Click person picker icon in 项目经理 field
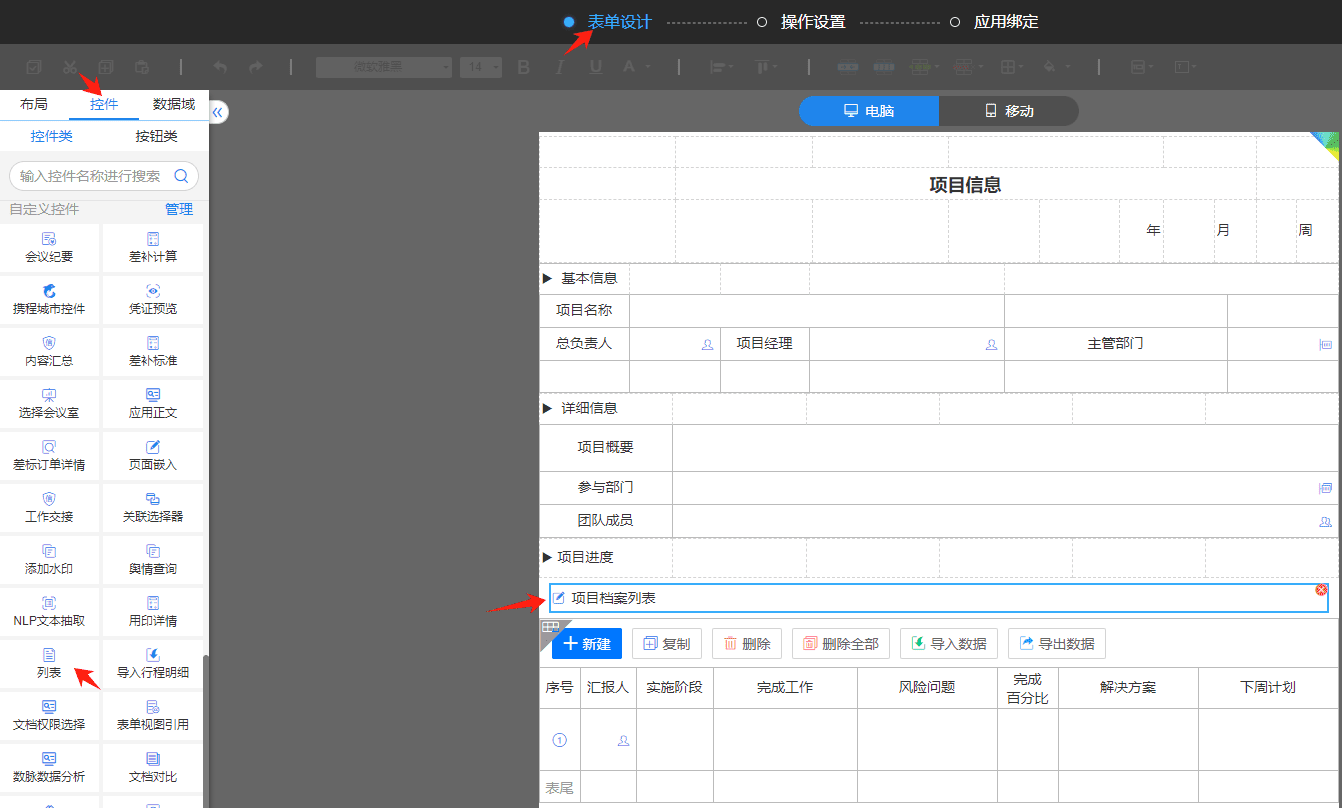Image resolution: width=1342 pixels, height=808 pixels. click(x=992, y=344)
